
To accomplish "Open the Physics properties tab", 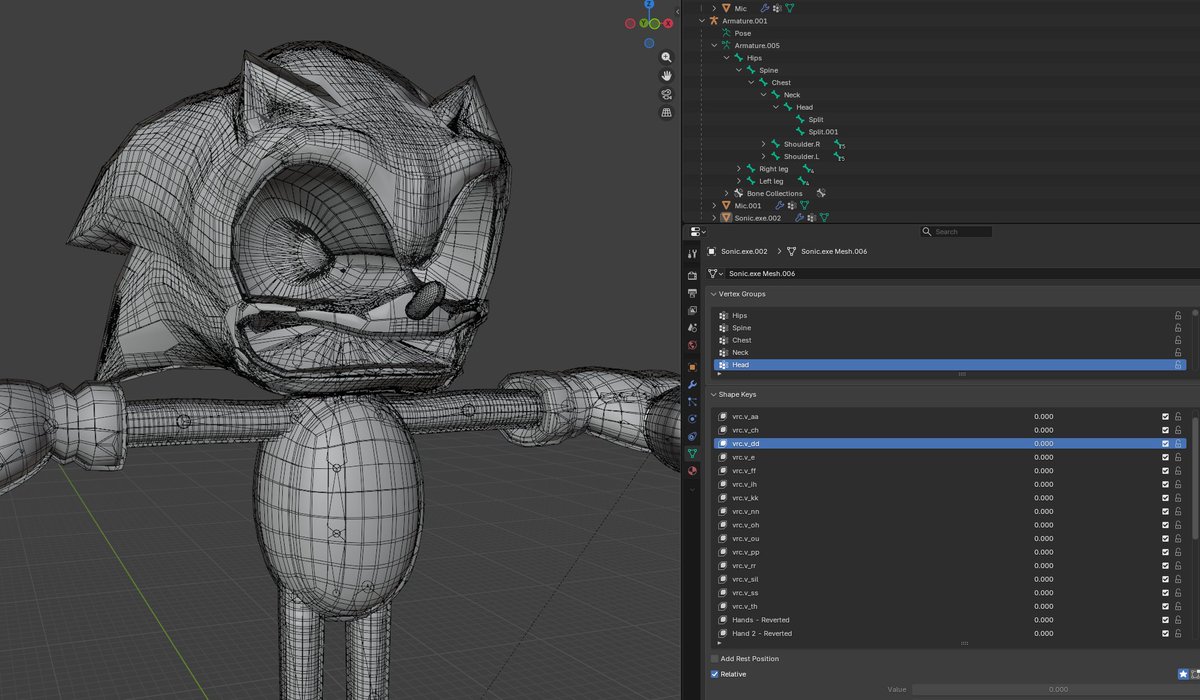I will [692, 419].
